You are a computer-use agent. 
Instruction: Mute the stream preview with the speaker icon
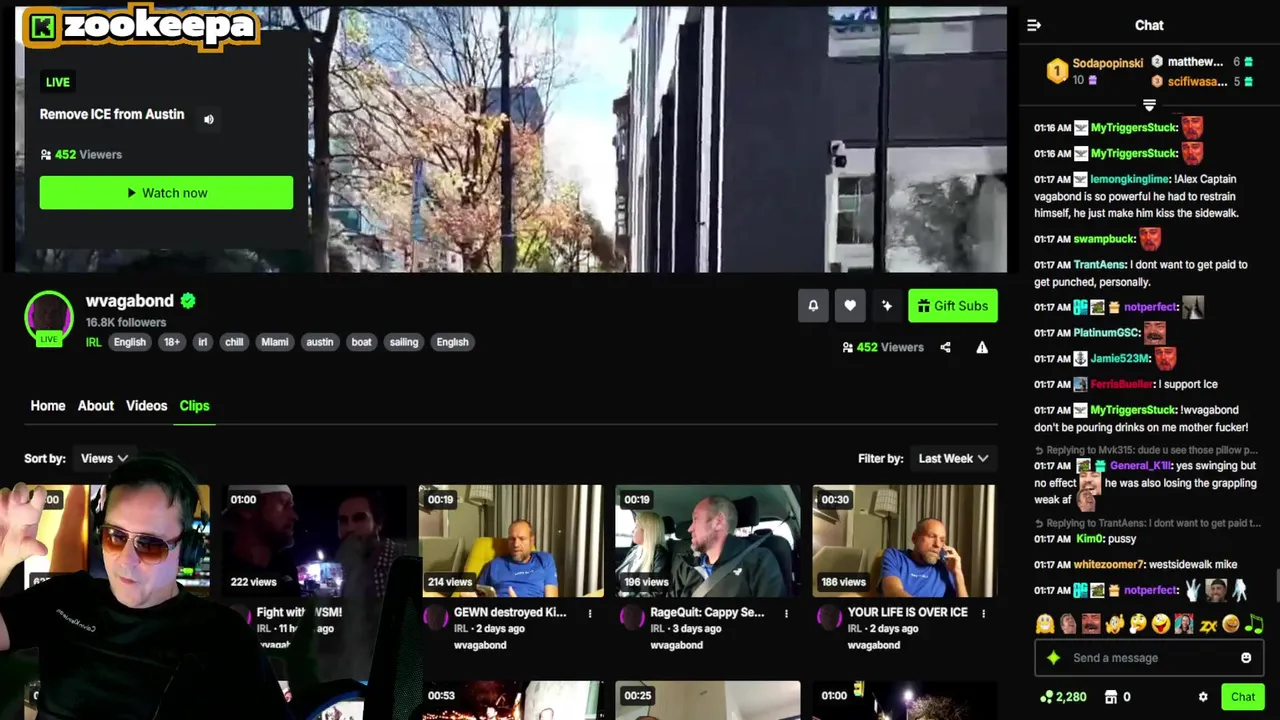coord(209,119)
